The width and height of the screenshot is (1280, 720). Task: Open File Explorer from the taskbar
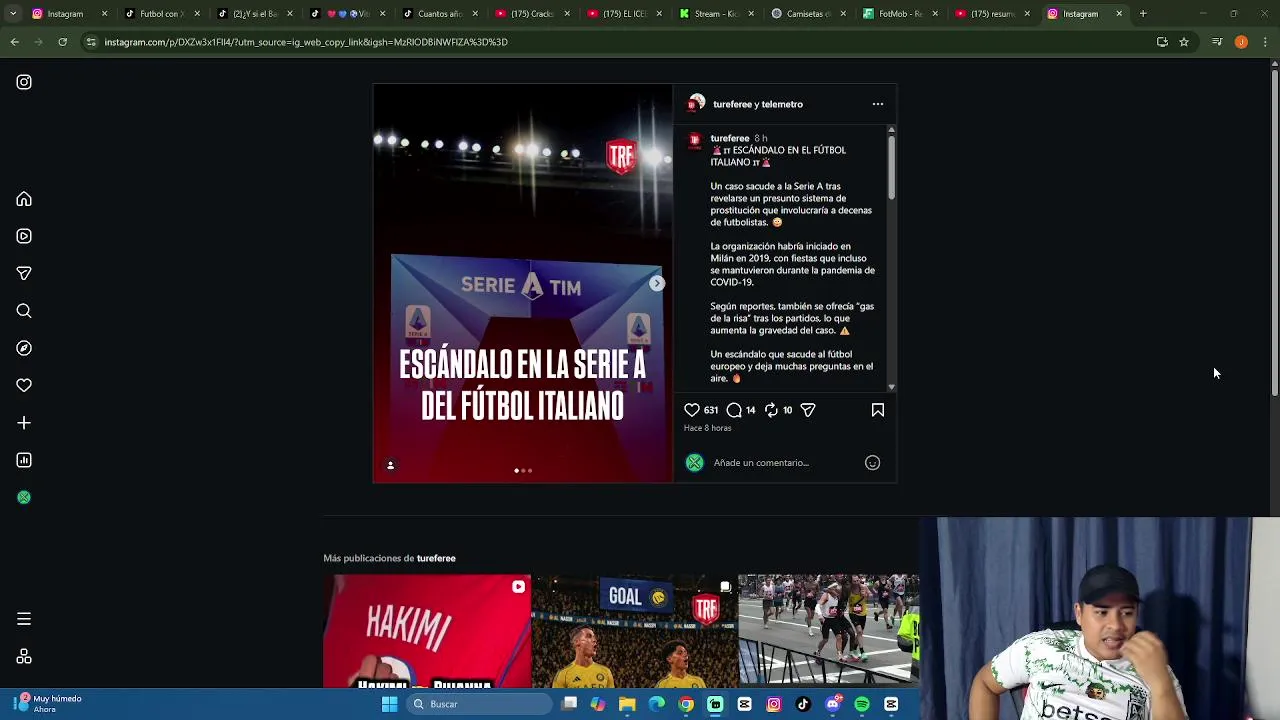point(627,704)
